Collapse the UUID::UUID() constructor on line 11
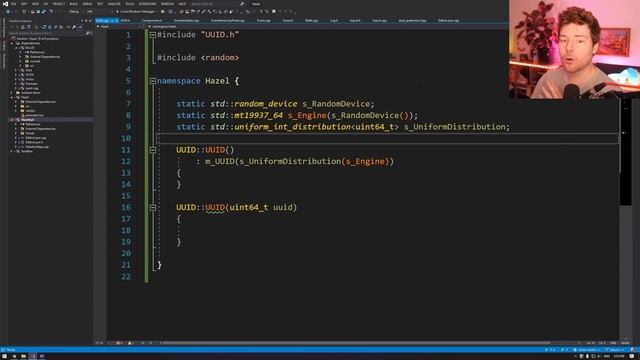 (153, 150)
